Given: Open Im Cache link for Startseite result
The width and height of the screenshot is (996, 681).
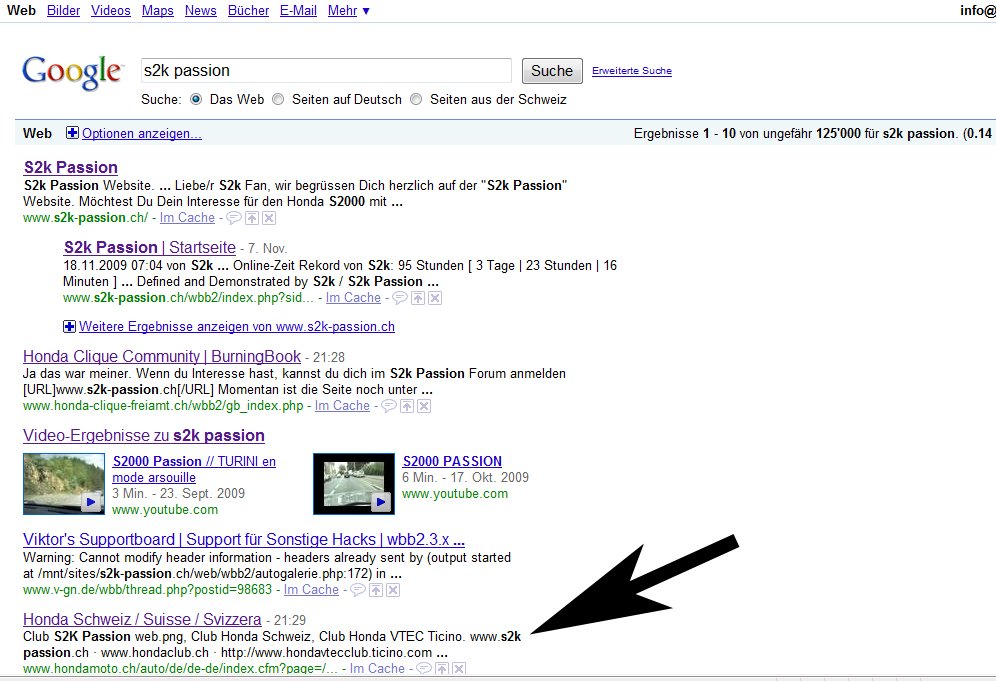Looking at the screenshot, I should 353,298.
